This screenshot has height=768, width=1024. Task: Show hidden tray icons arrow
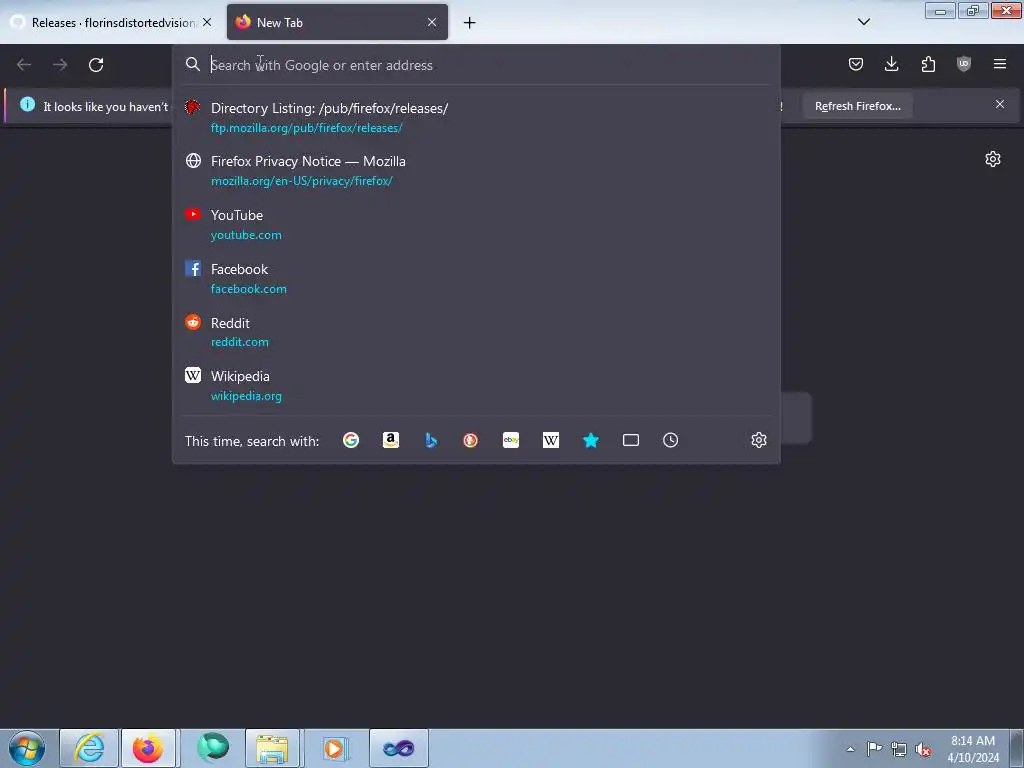coord(850,749)
